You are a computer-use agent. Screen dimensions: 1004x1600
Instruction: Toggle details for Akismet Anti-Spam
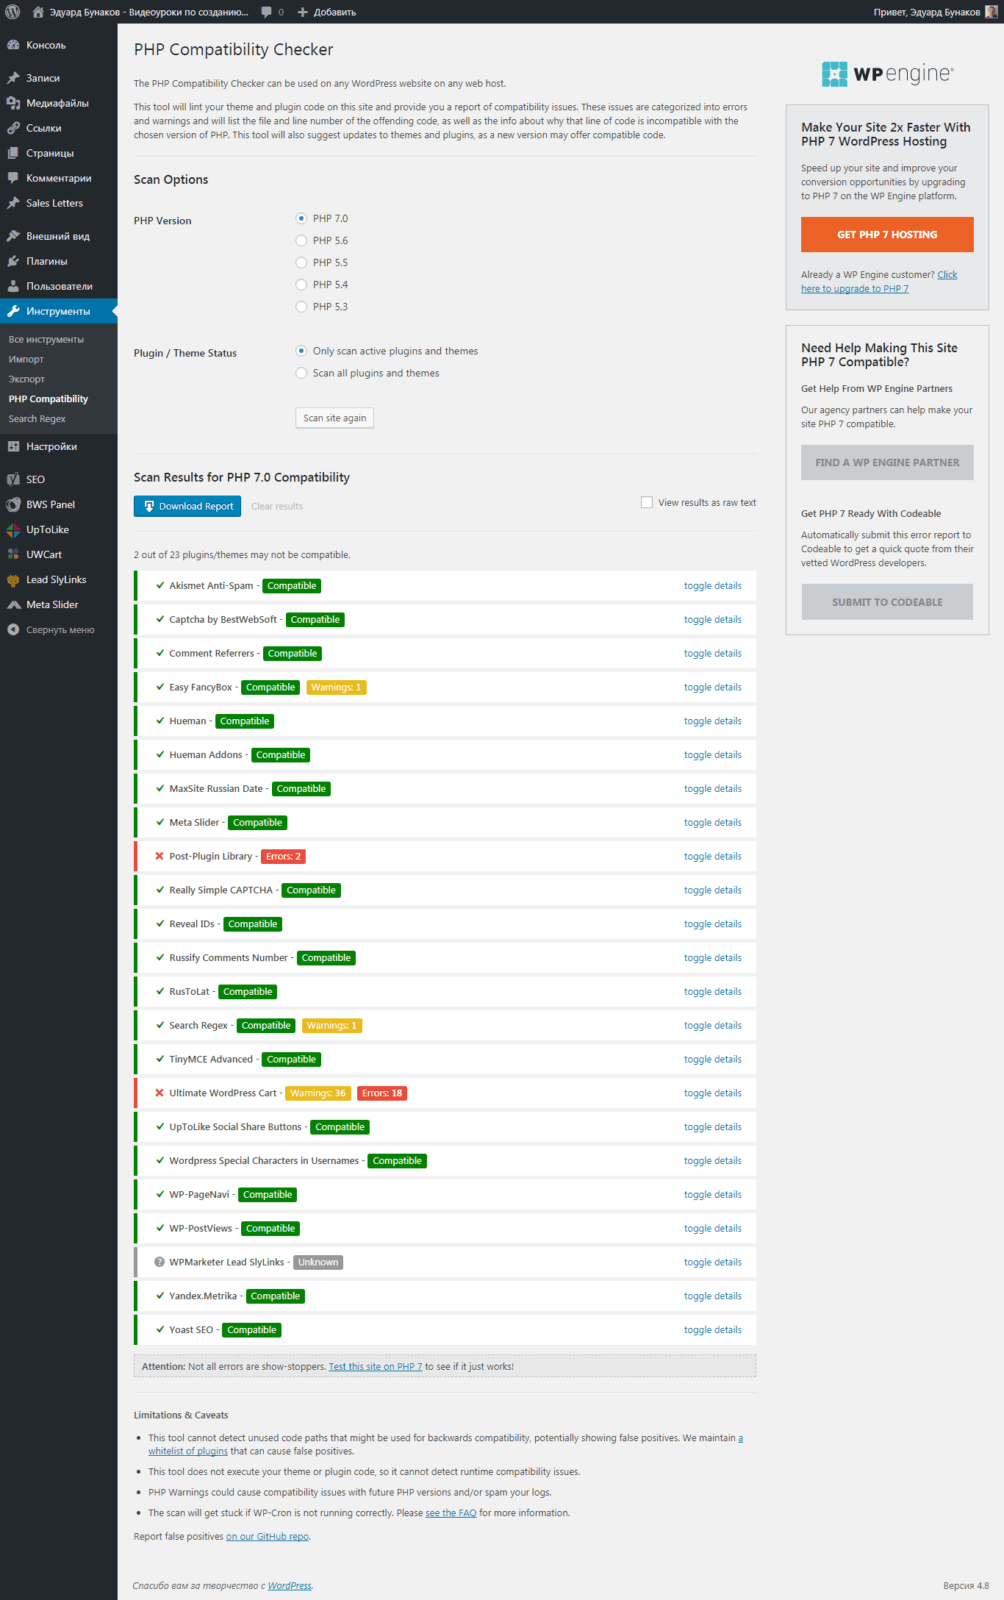pos(712,586)
